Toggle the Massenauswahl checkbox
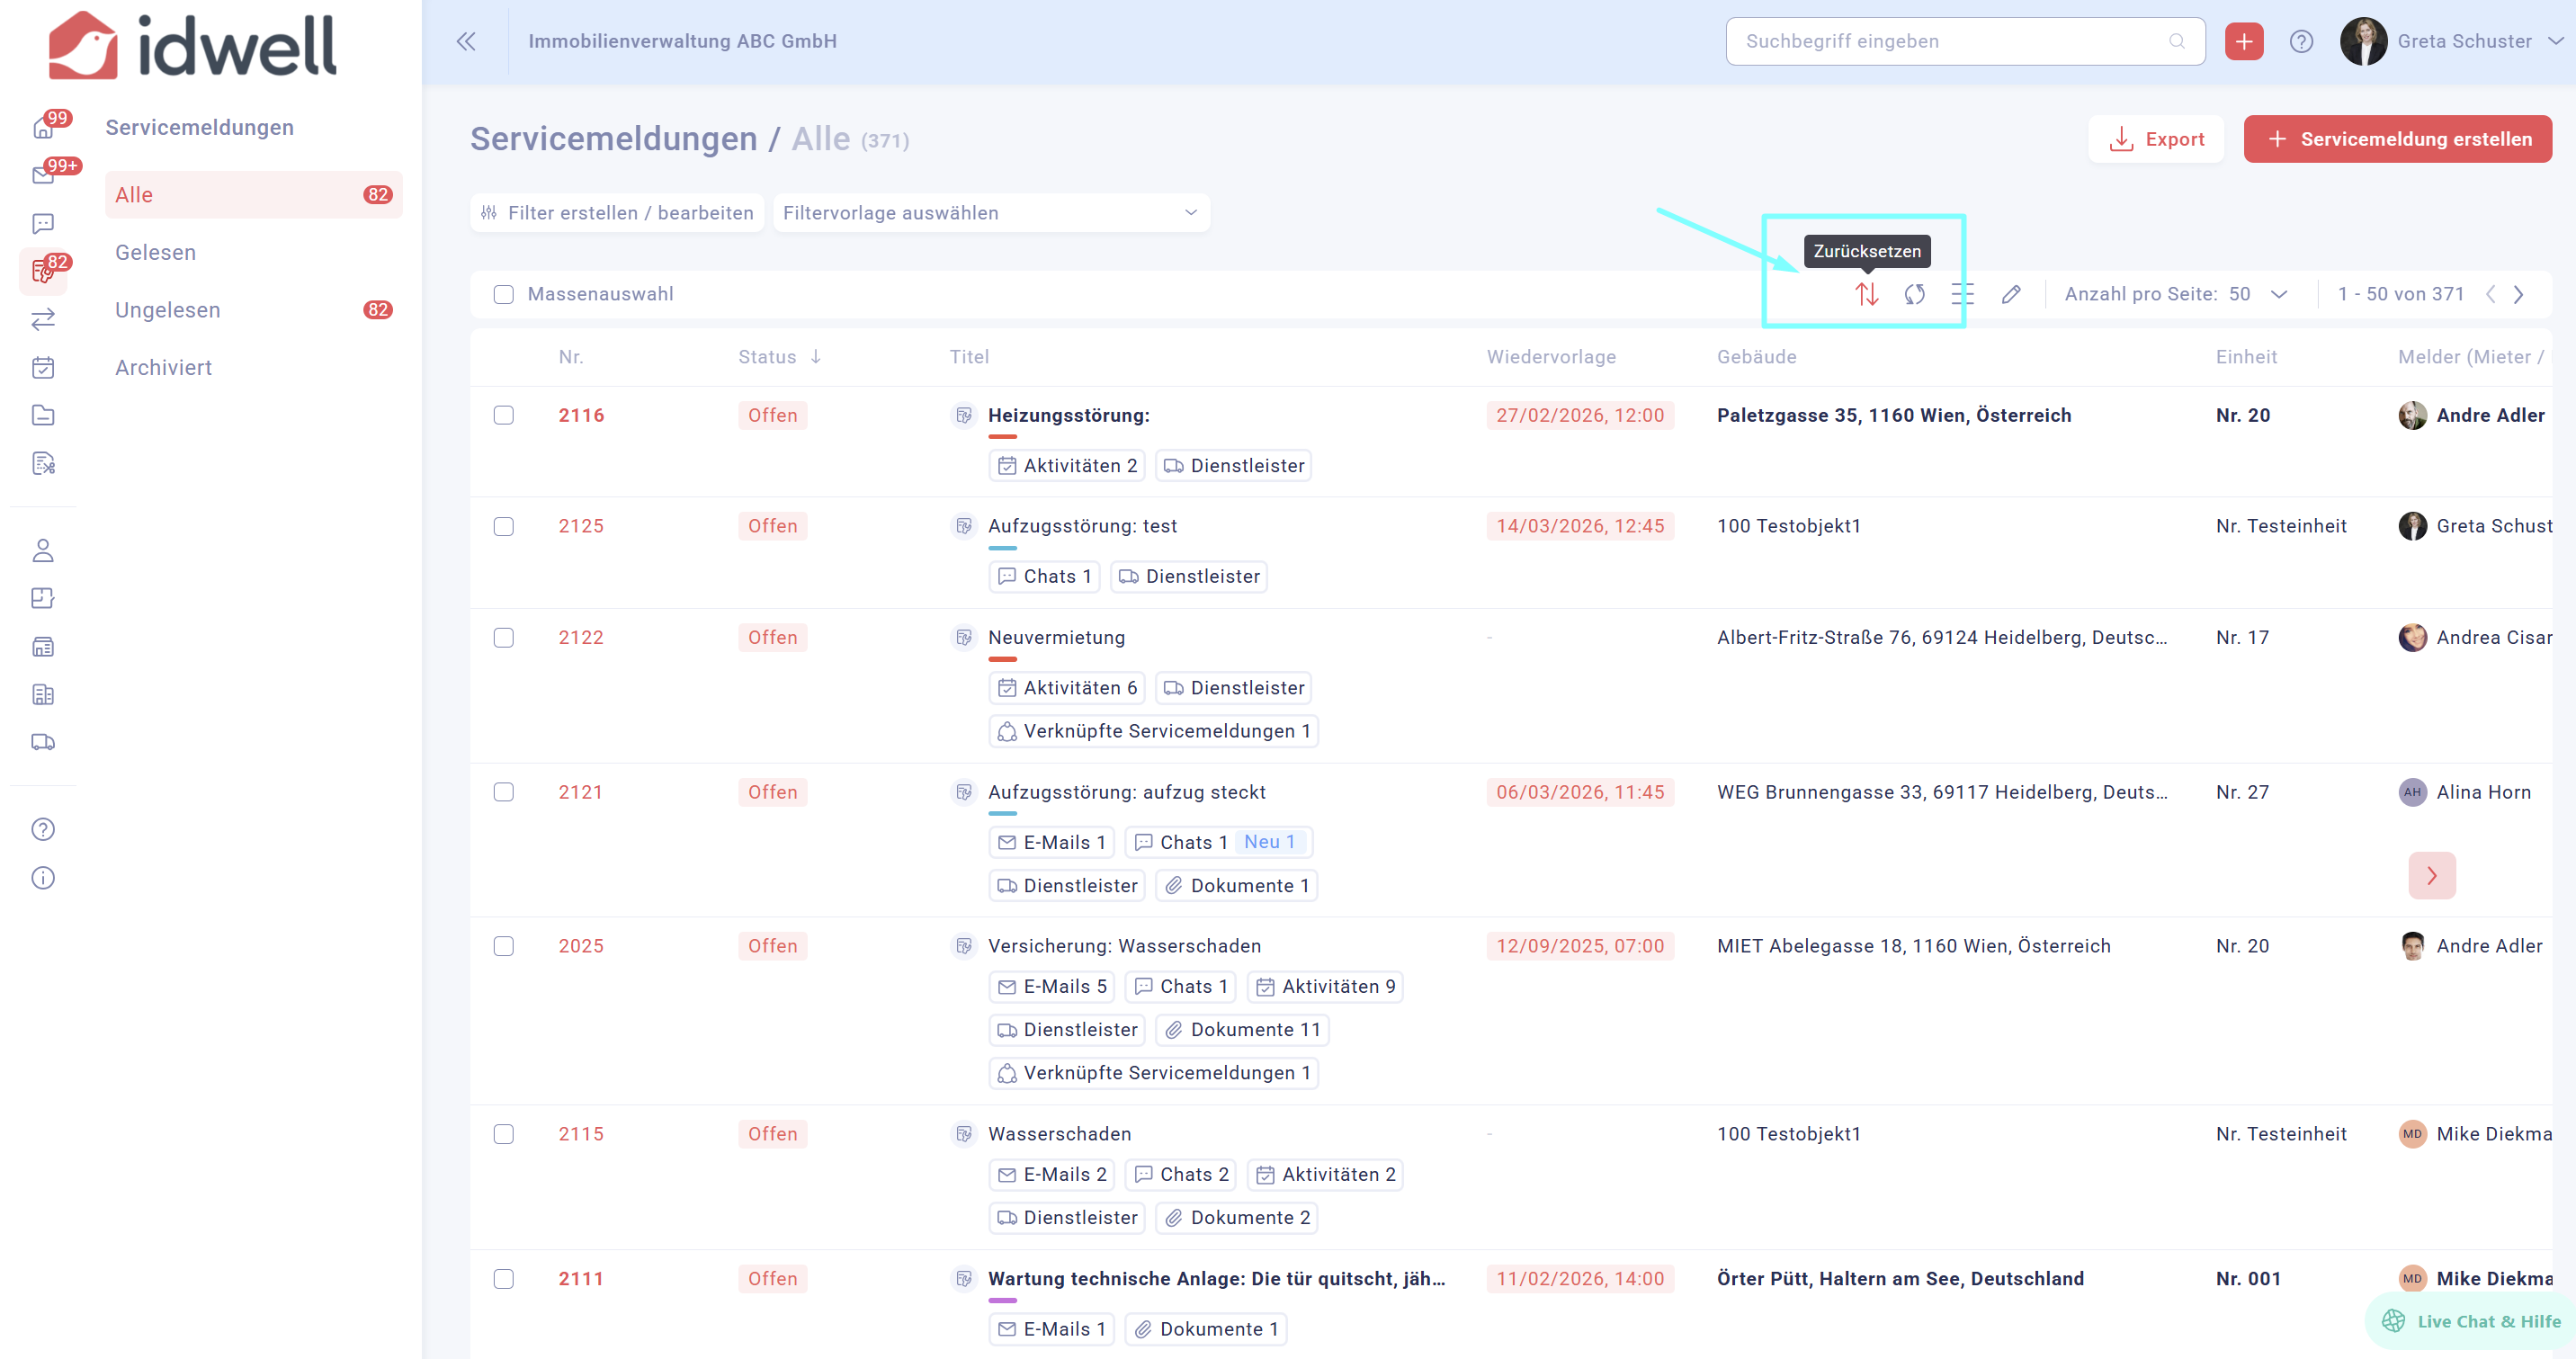 [x=504, y=294]
